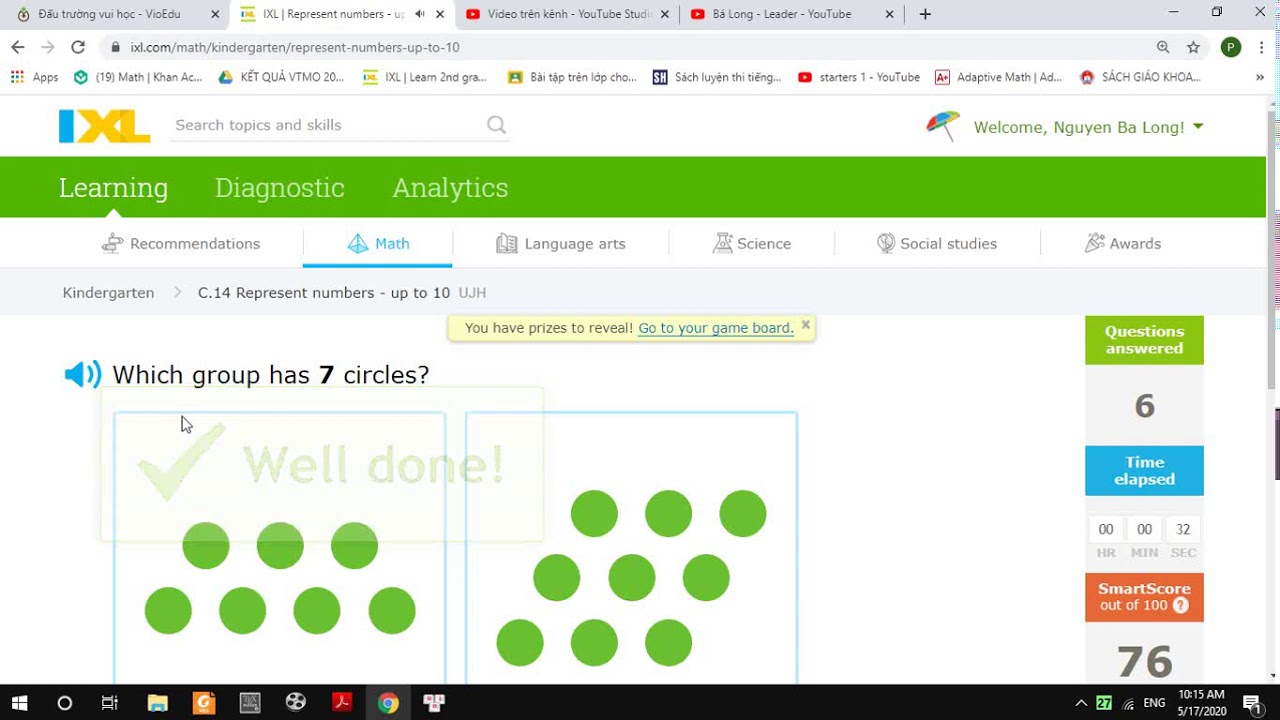Open Chrome three-dot menu
Screen dimensions: 1280x720
coord(1260,47)
